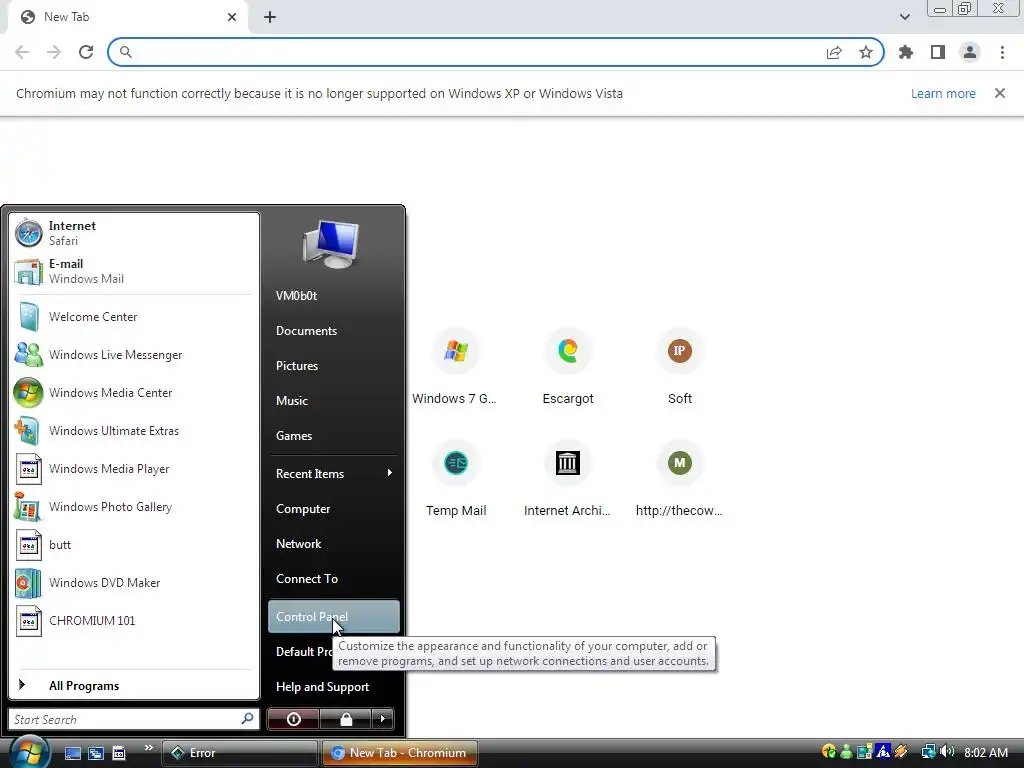Lock the computer with padlock button
The image size is (1024, 768).
345,719
